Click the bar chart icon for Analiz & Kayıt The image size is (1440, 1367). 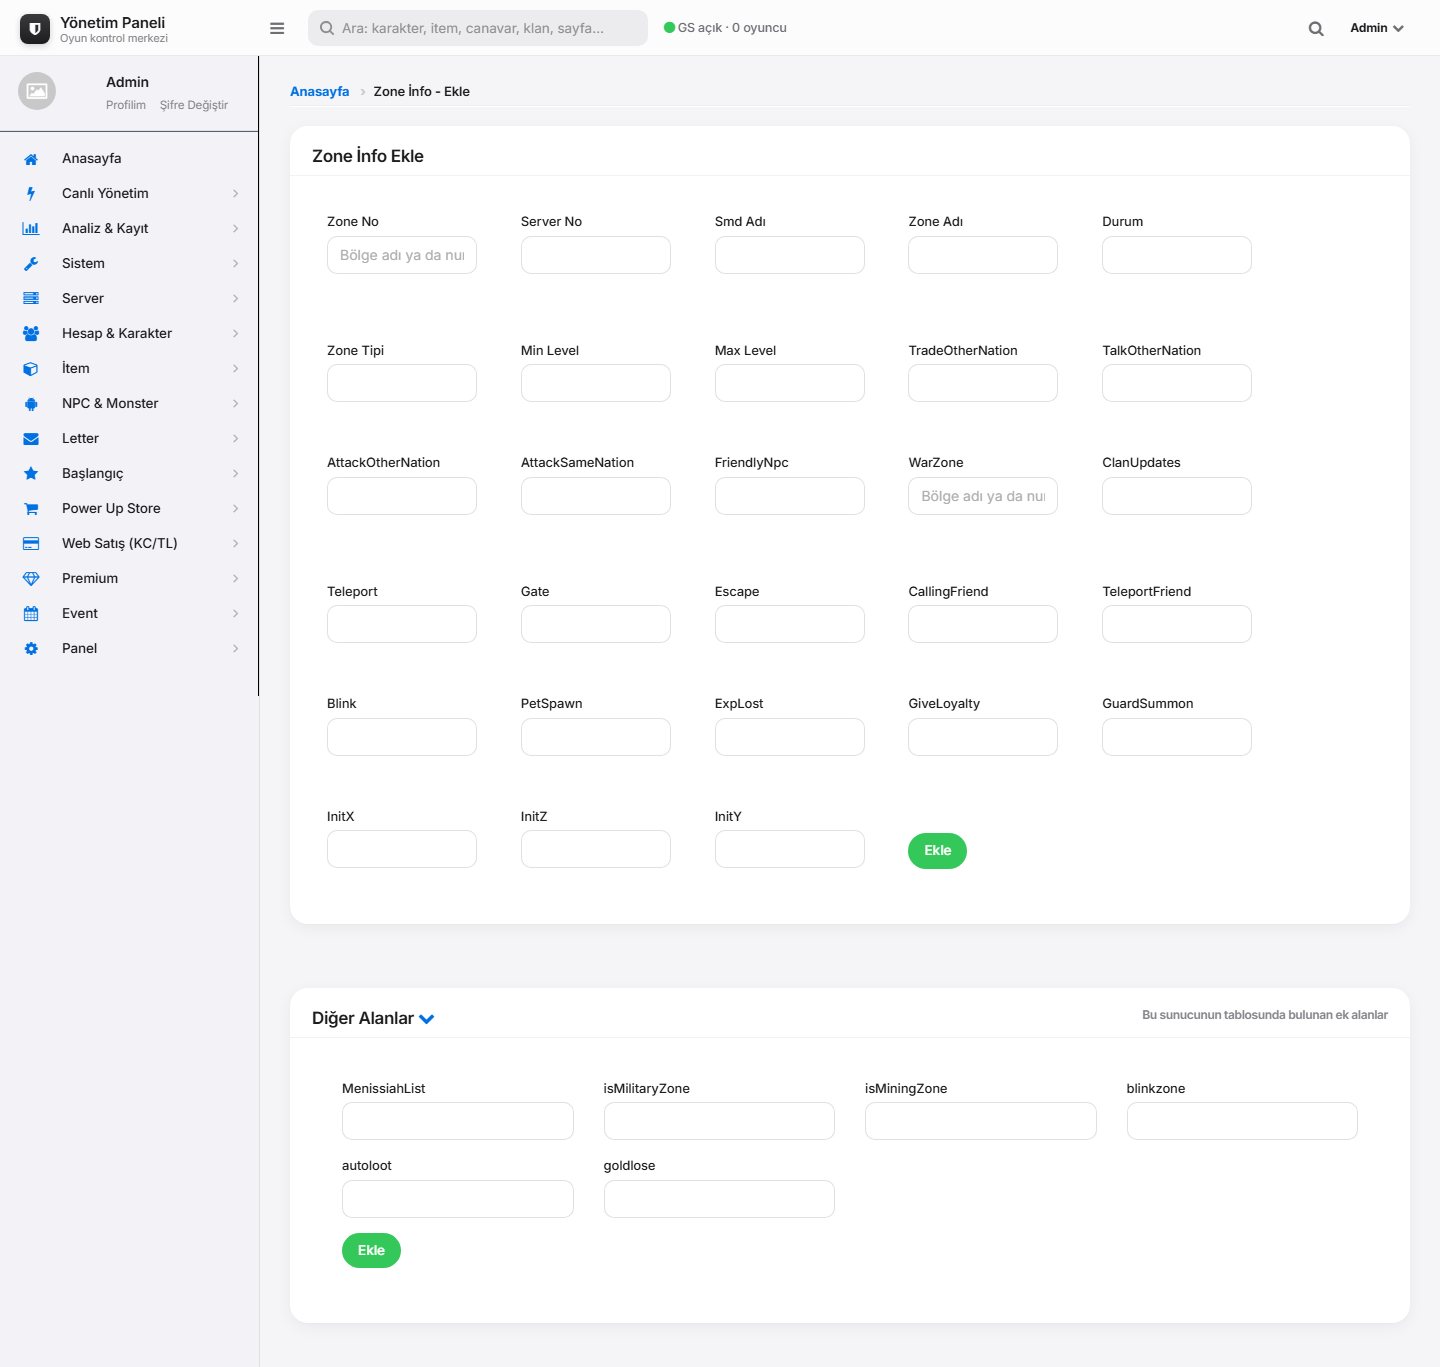point(31,229)
